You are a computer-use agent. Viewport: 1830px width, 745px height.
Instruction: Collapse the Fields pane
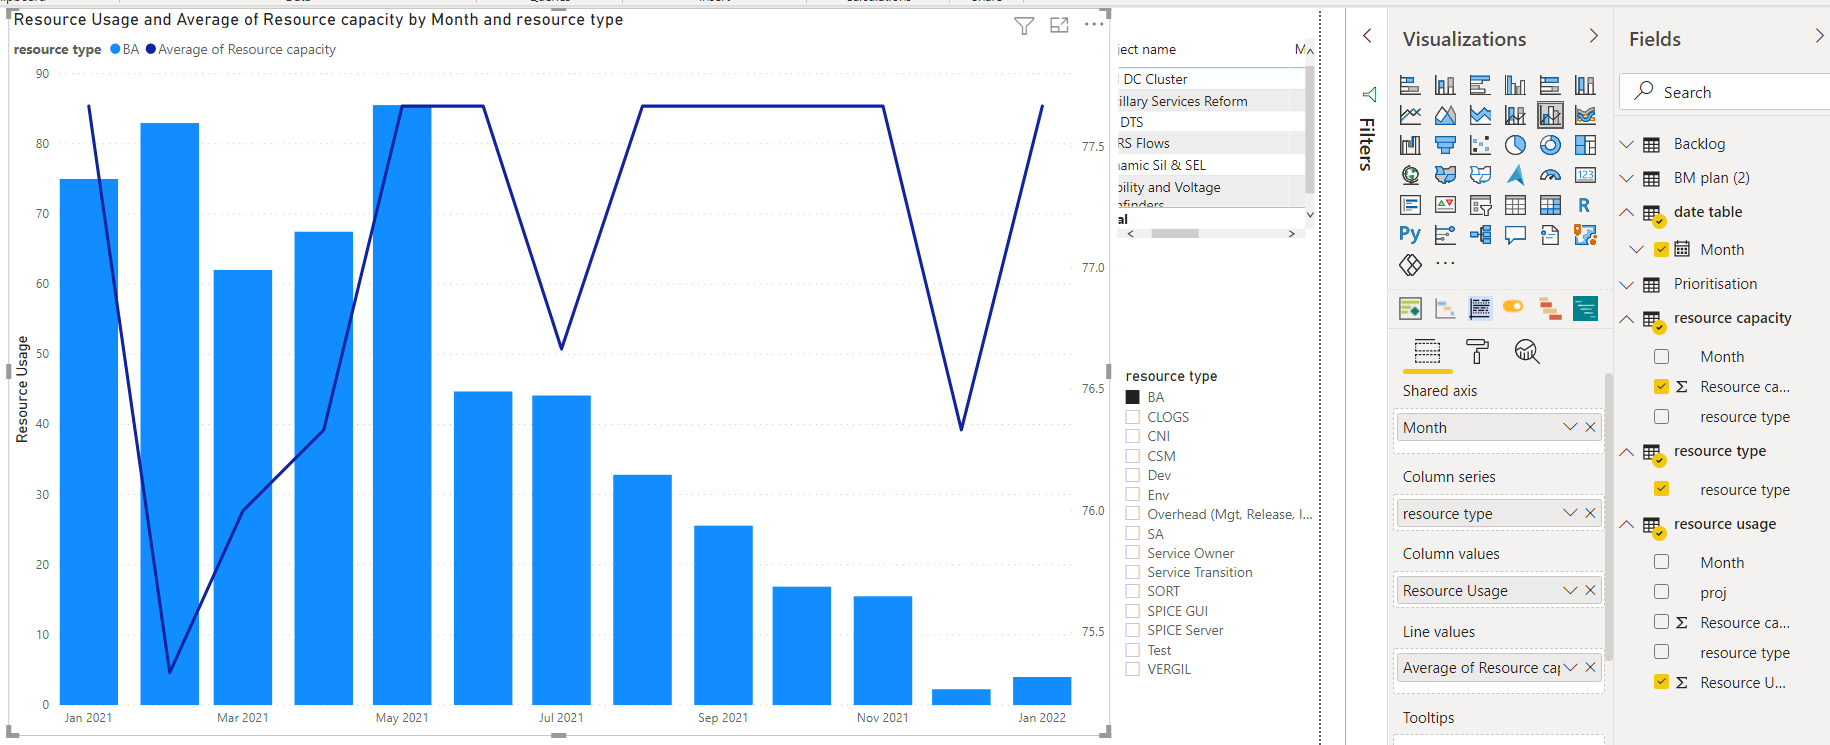(1819, 36)
